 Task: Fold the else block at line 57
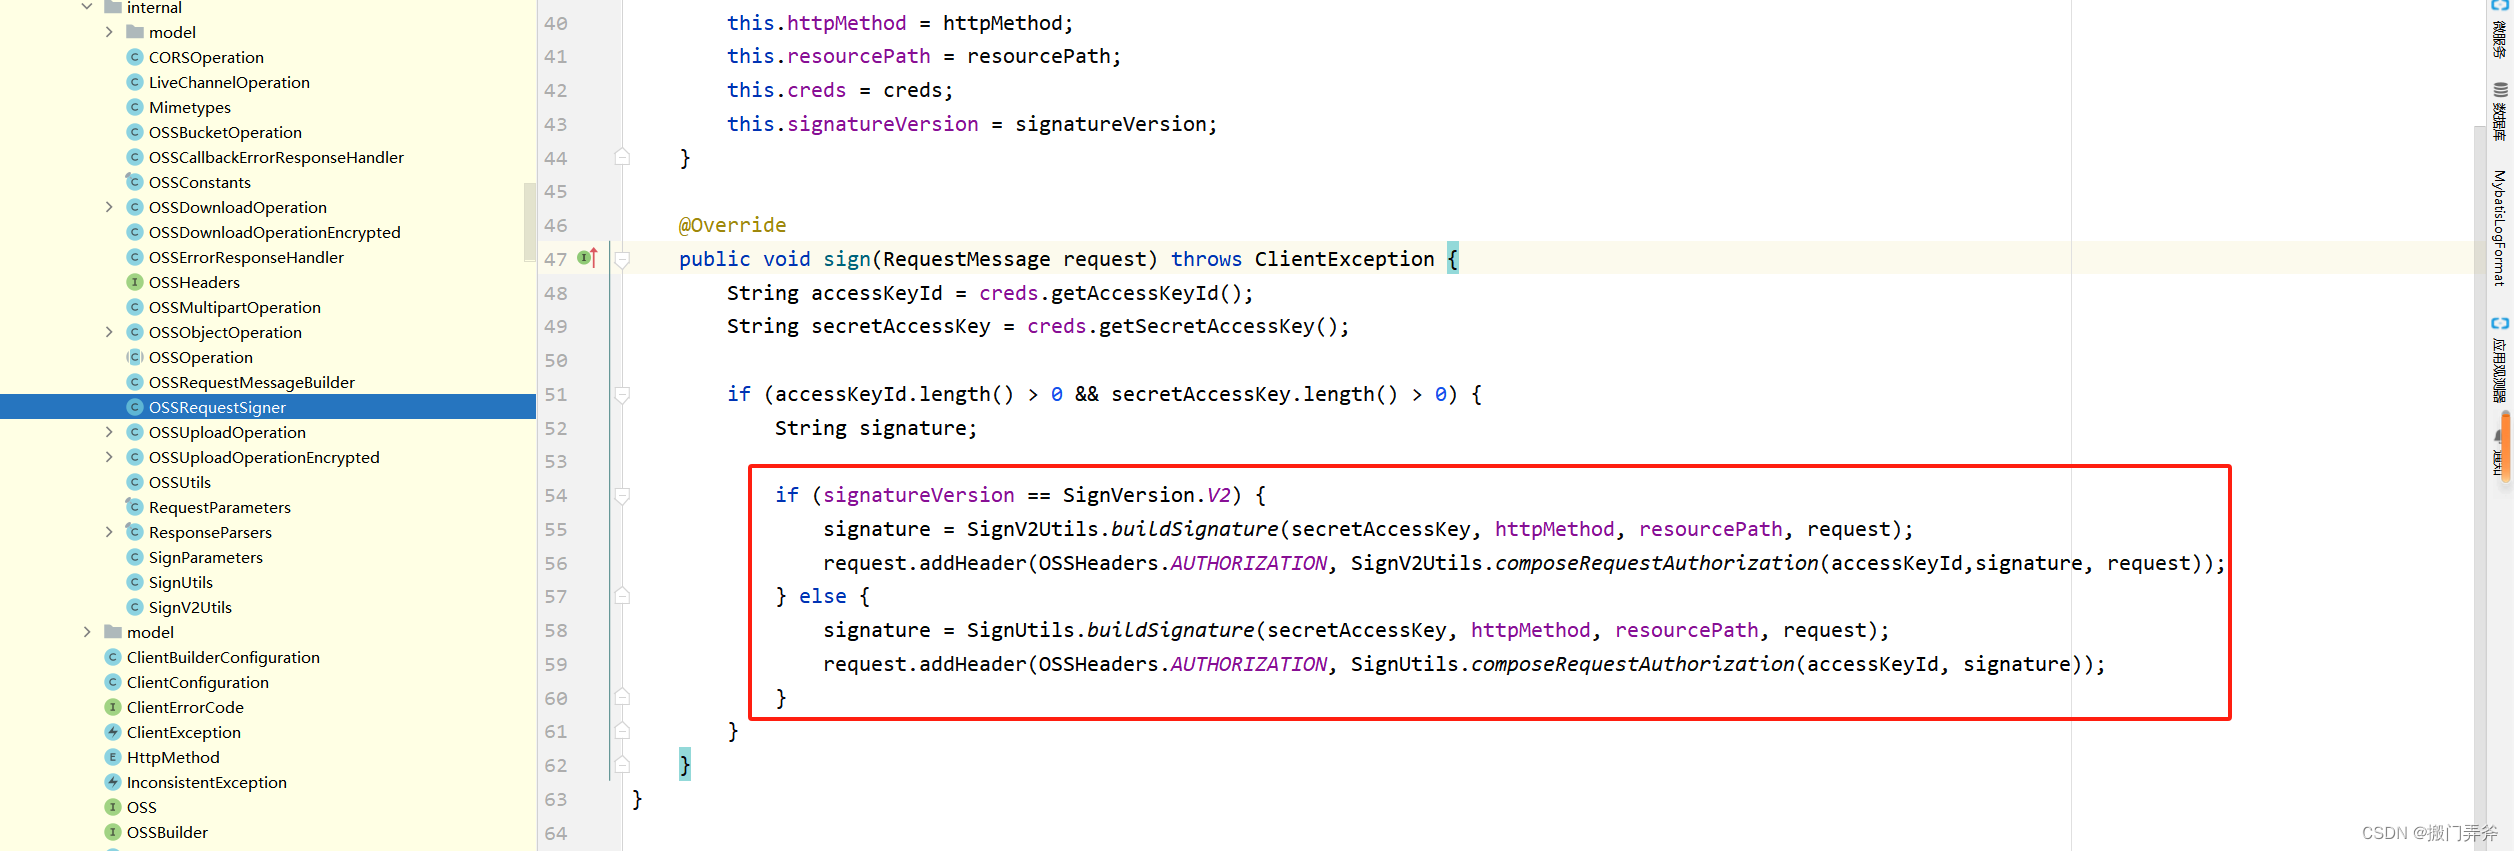pos(622,596)
